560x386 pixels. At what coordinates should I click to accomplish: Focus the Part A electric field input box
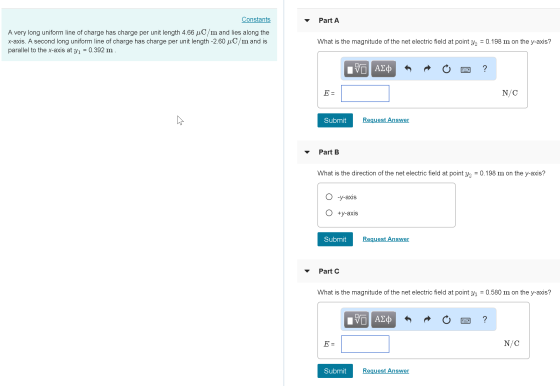365,93
